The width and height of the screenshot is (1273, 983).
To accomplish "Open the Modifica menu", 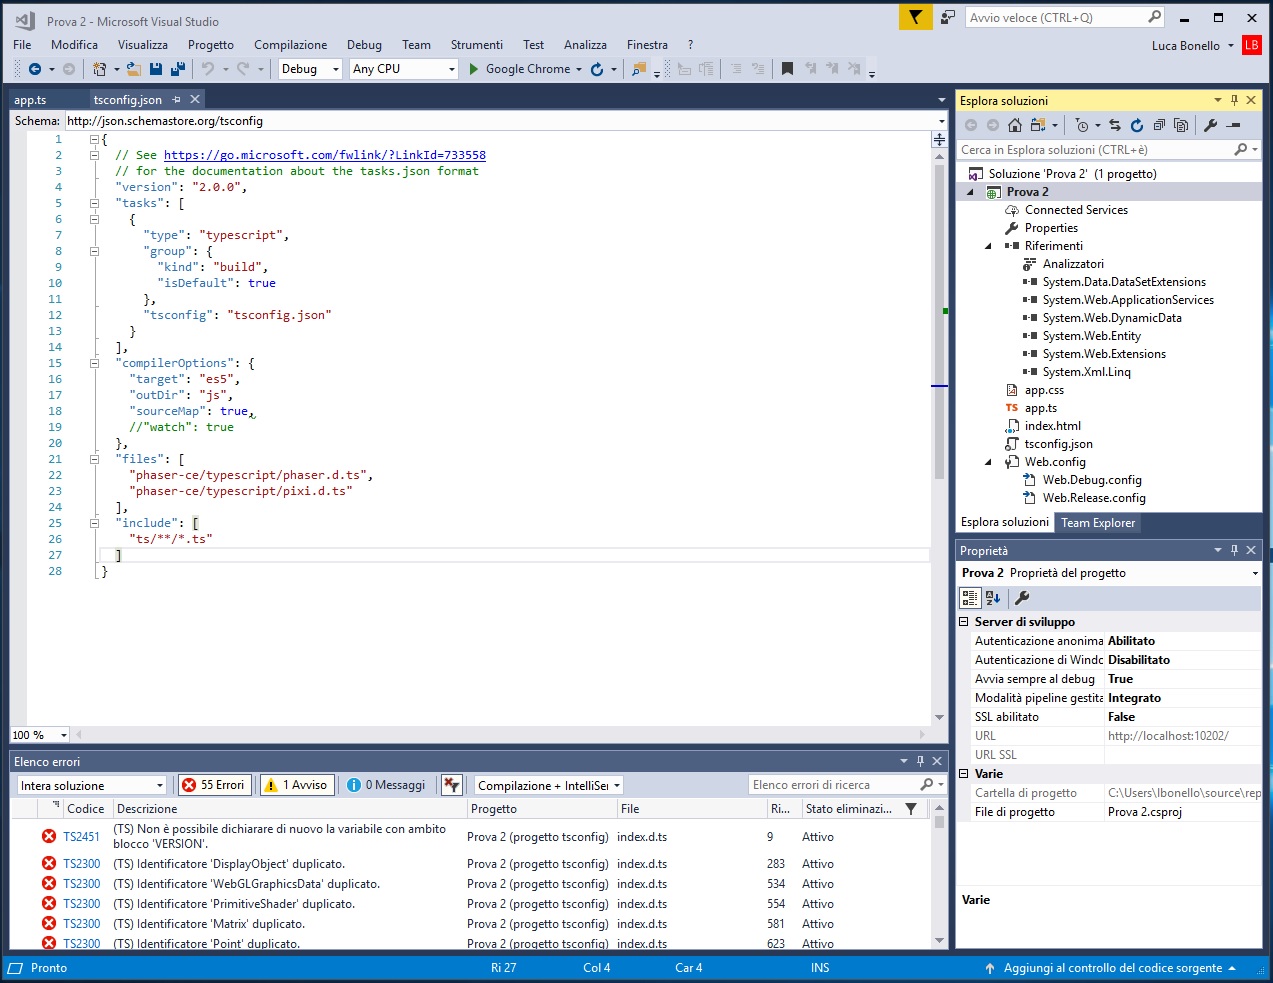I will 74,45.
